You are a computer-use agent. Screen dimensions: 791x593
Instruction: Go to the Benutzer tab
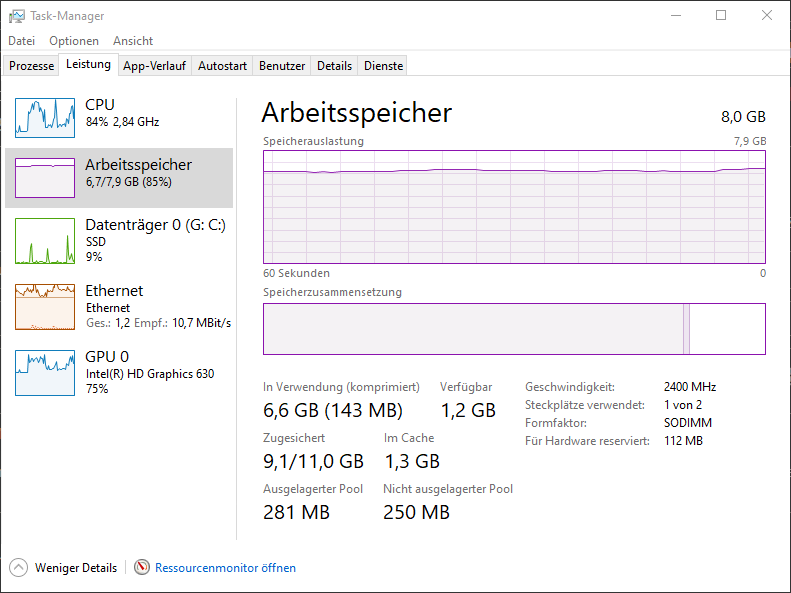click(282, 66)
